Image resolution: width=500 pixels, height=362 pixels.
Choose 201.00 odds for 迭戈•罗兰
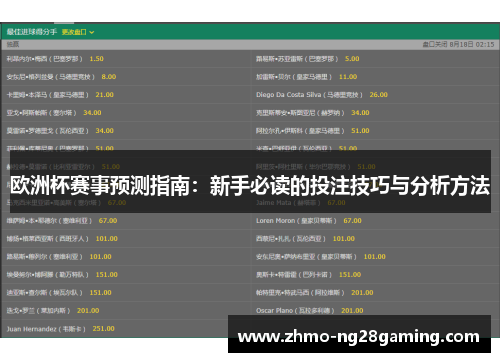(x=88, y=311)
